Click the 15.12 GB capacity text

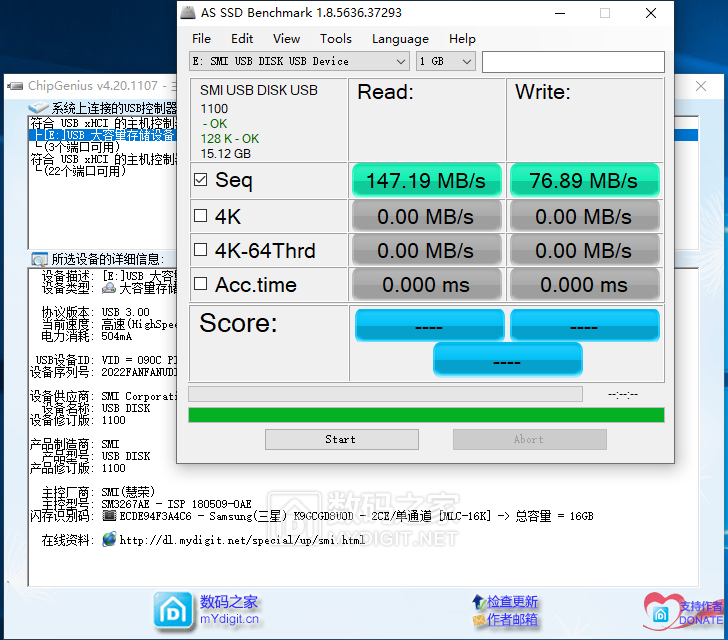pyautogui.click(x=226, y=154)
